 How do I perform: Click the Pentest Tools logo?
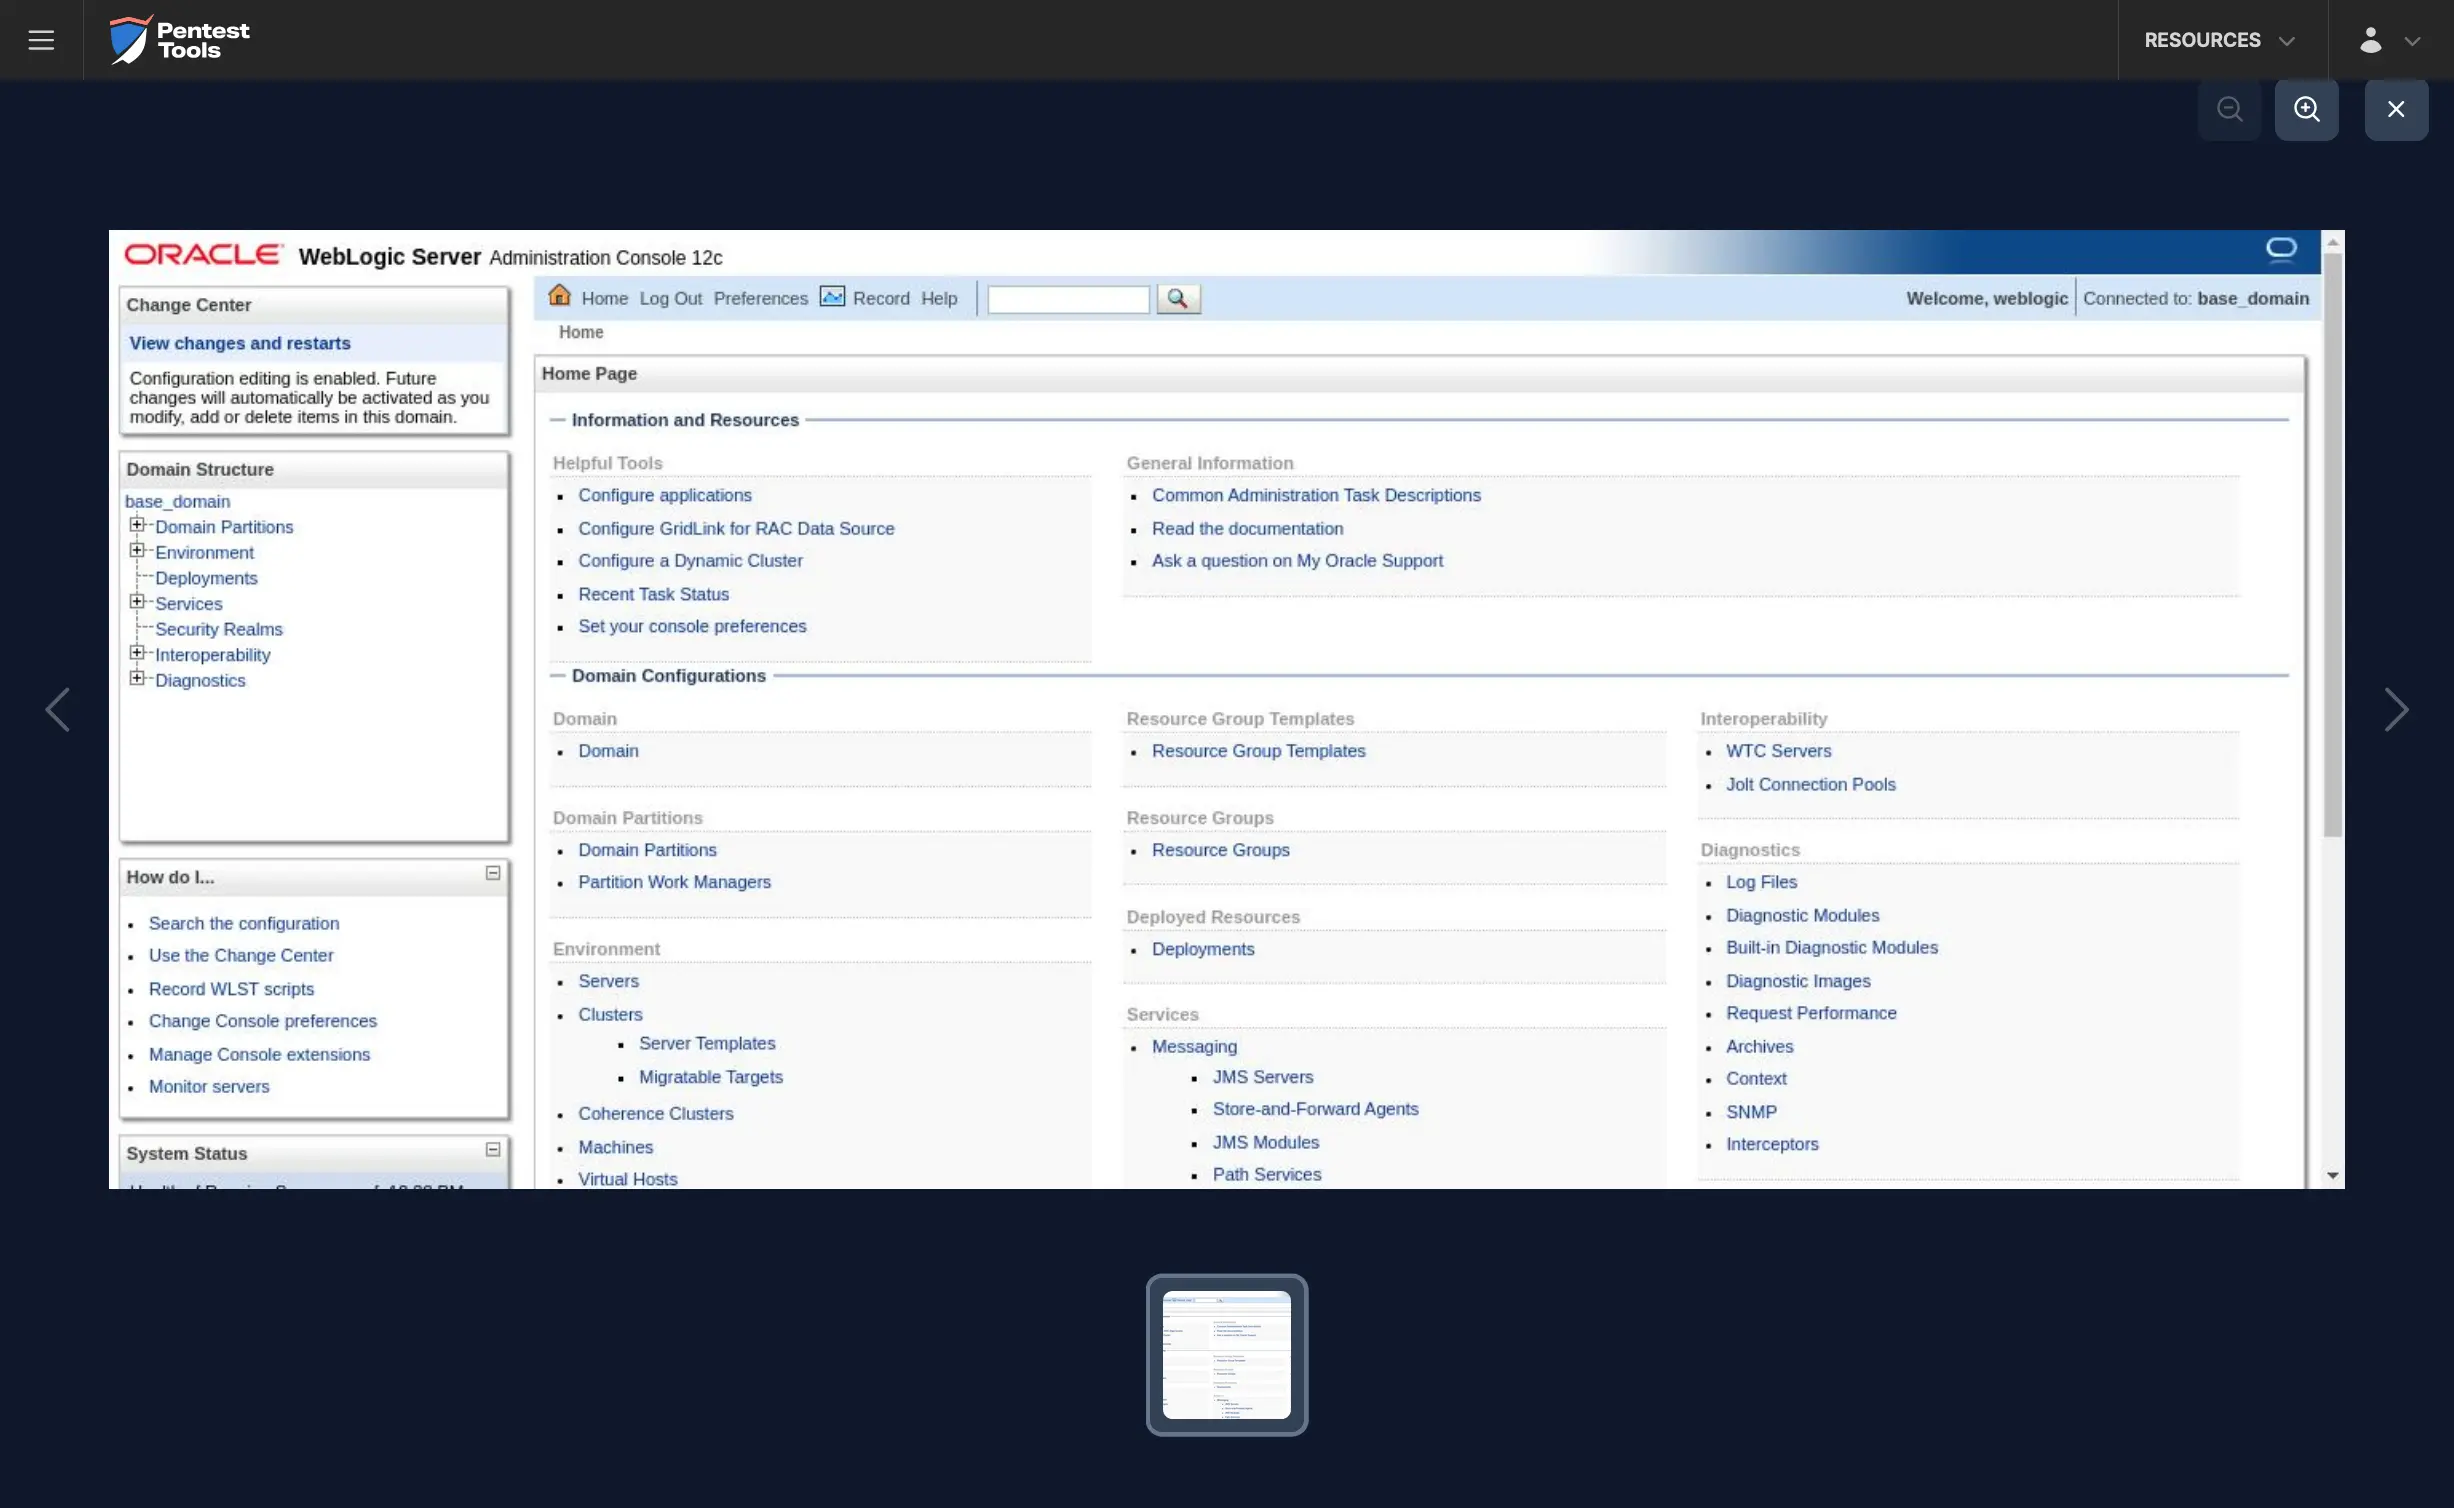pyautogui.click(x=179, y=40)
